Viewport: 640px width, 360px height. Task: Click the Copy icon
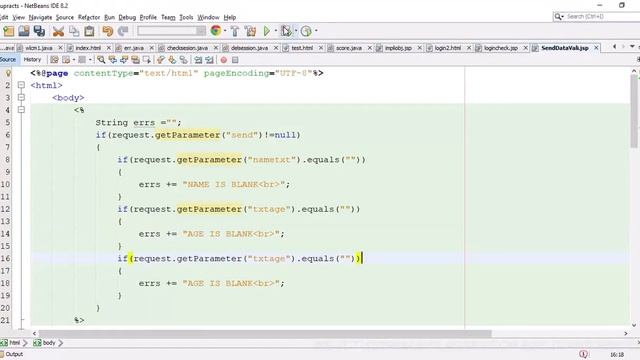click(x=74, y=31)
